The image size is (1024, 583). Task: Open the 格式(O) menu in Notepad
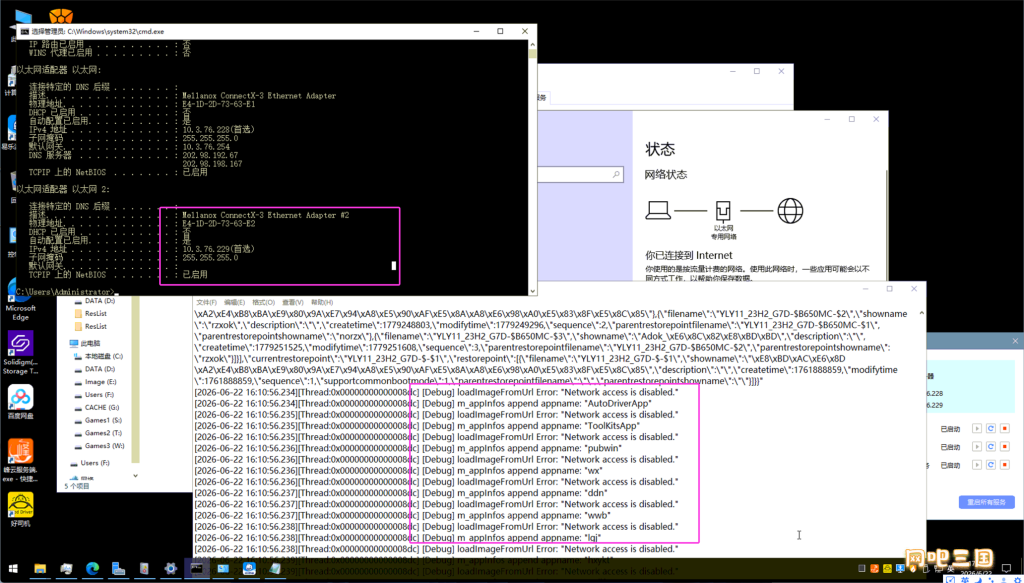pyautogui.click(x=264, y=303)
